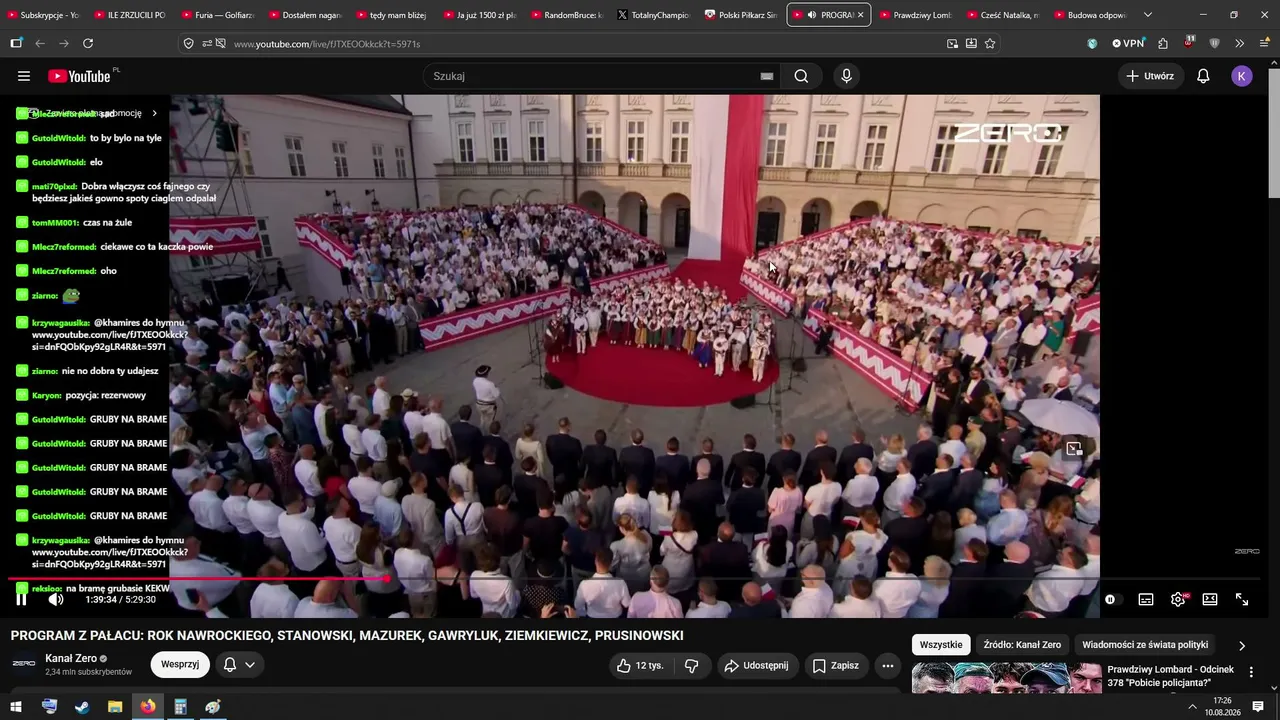Image resolution: width=1280 pixels, height=720 pixels.
Task: Click the Wesprzyj button
Action: [x=180, y=665]
